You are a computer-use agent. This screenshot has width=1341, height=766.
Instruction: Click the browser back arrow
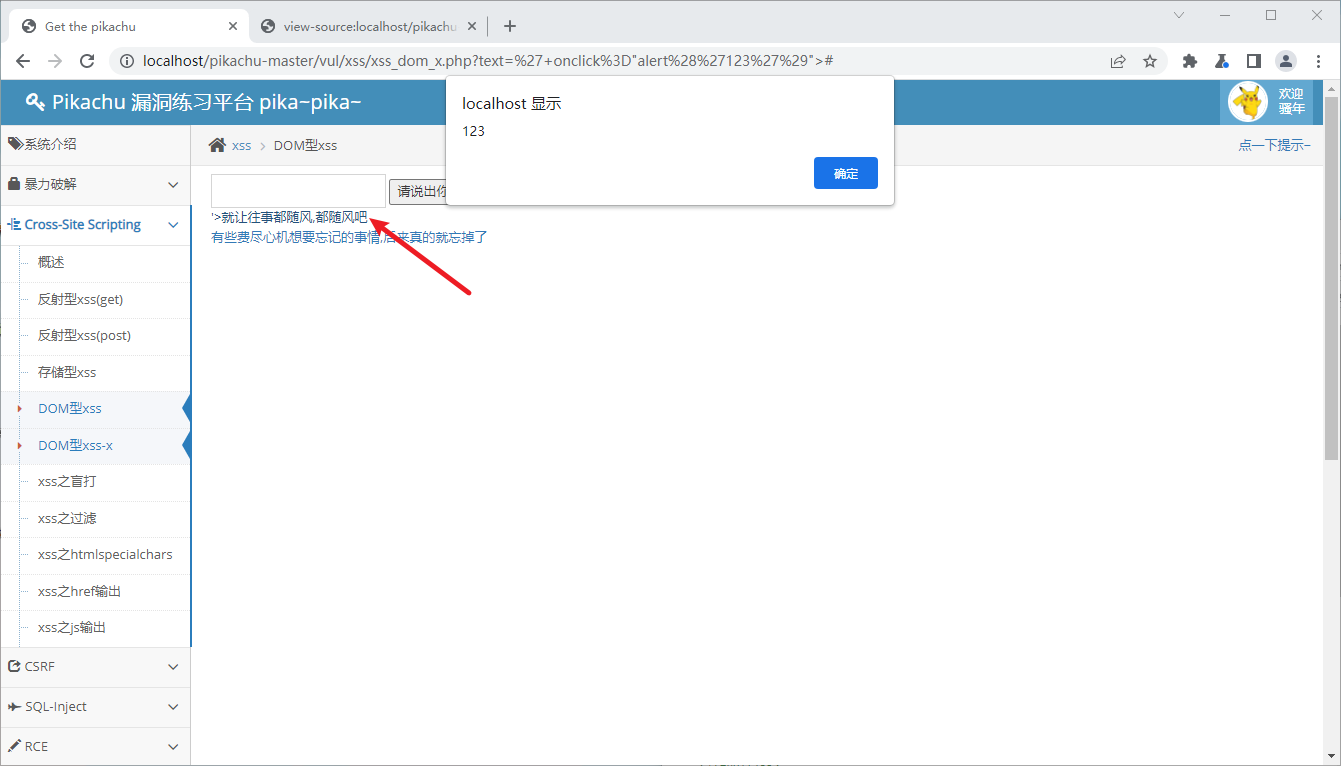pos(23,61)
